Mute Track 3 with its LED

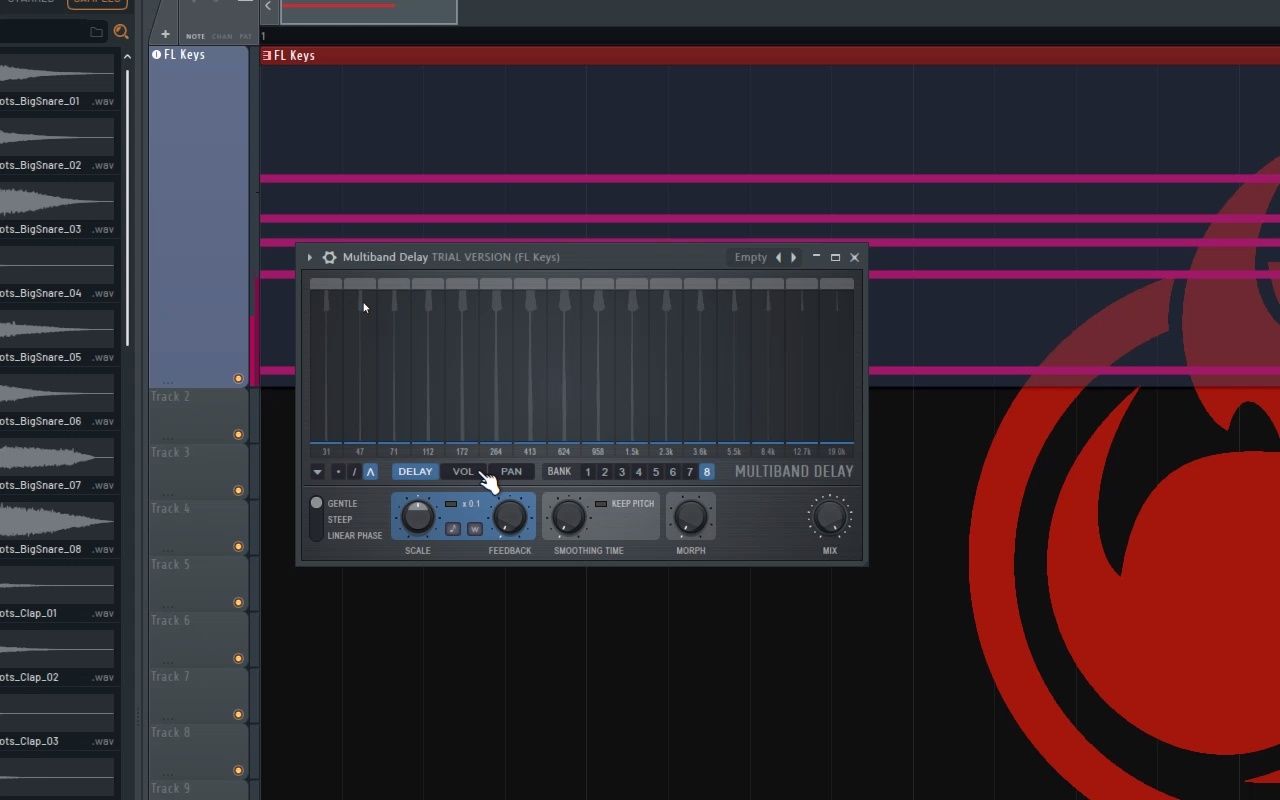238,491
